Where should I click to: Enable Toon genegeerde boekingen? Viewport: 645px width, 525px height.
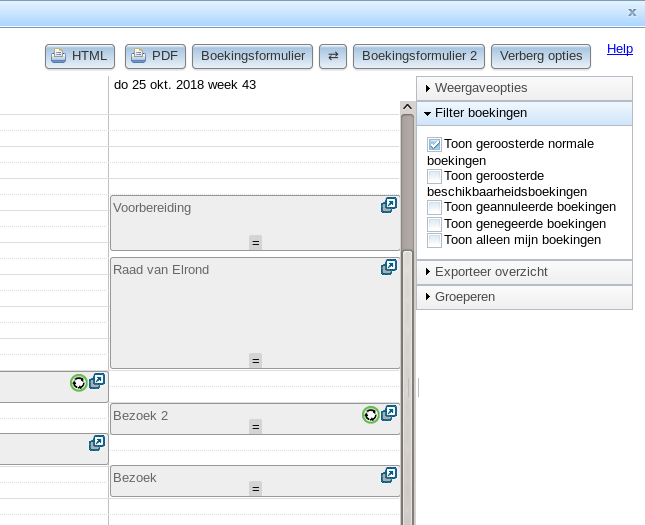point(434,224)
